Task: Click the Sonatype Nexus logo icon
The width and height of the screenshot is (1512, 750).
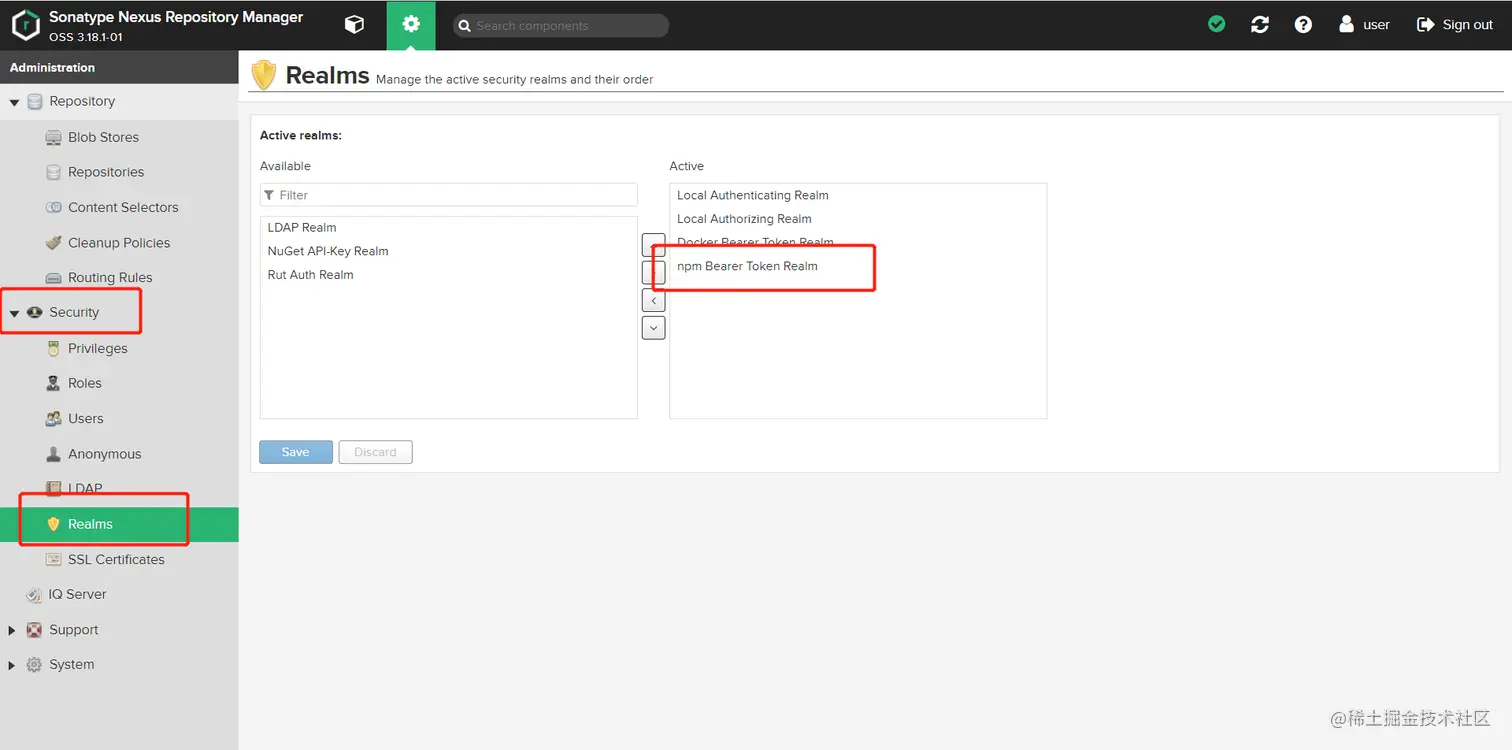Action: (26, 25)
